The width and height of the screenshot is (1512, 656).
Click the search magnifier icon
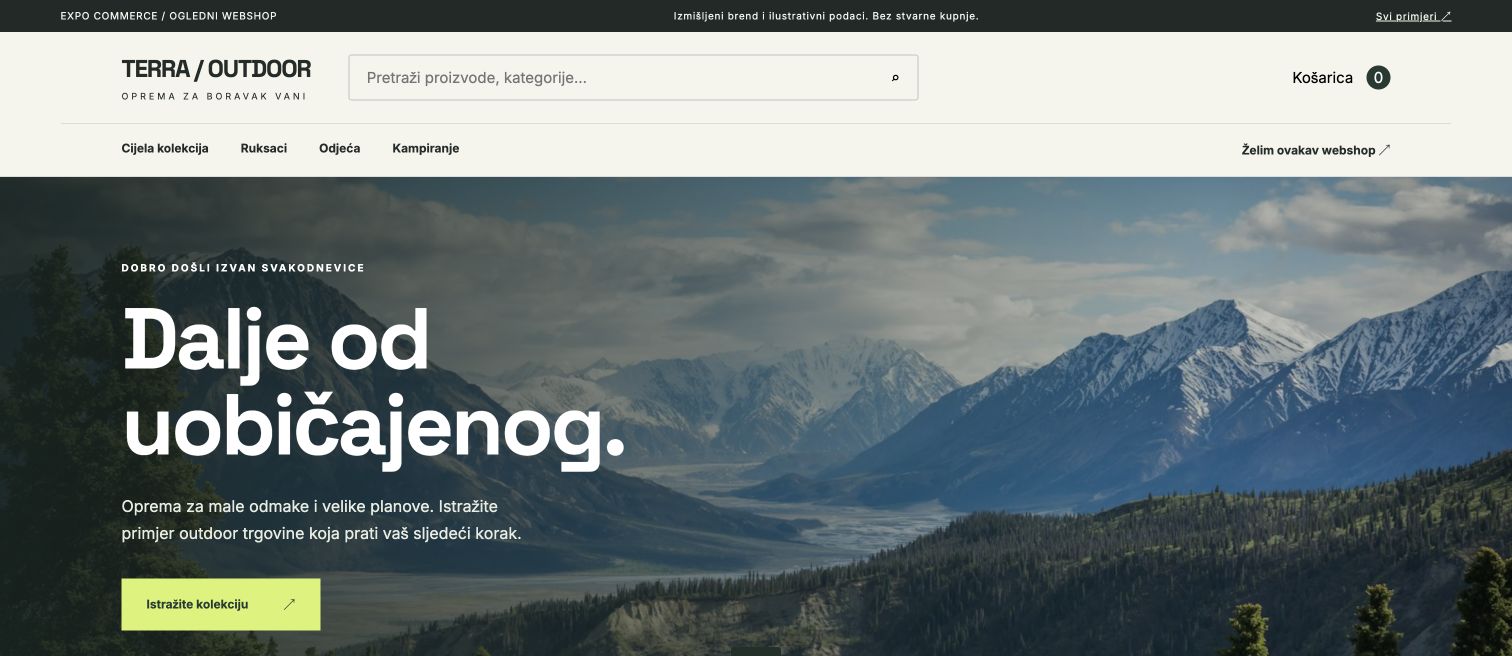[895, 78]
